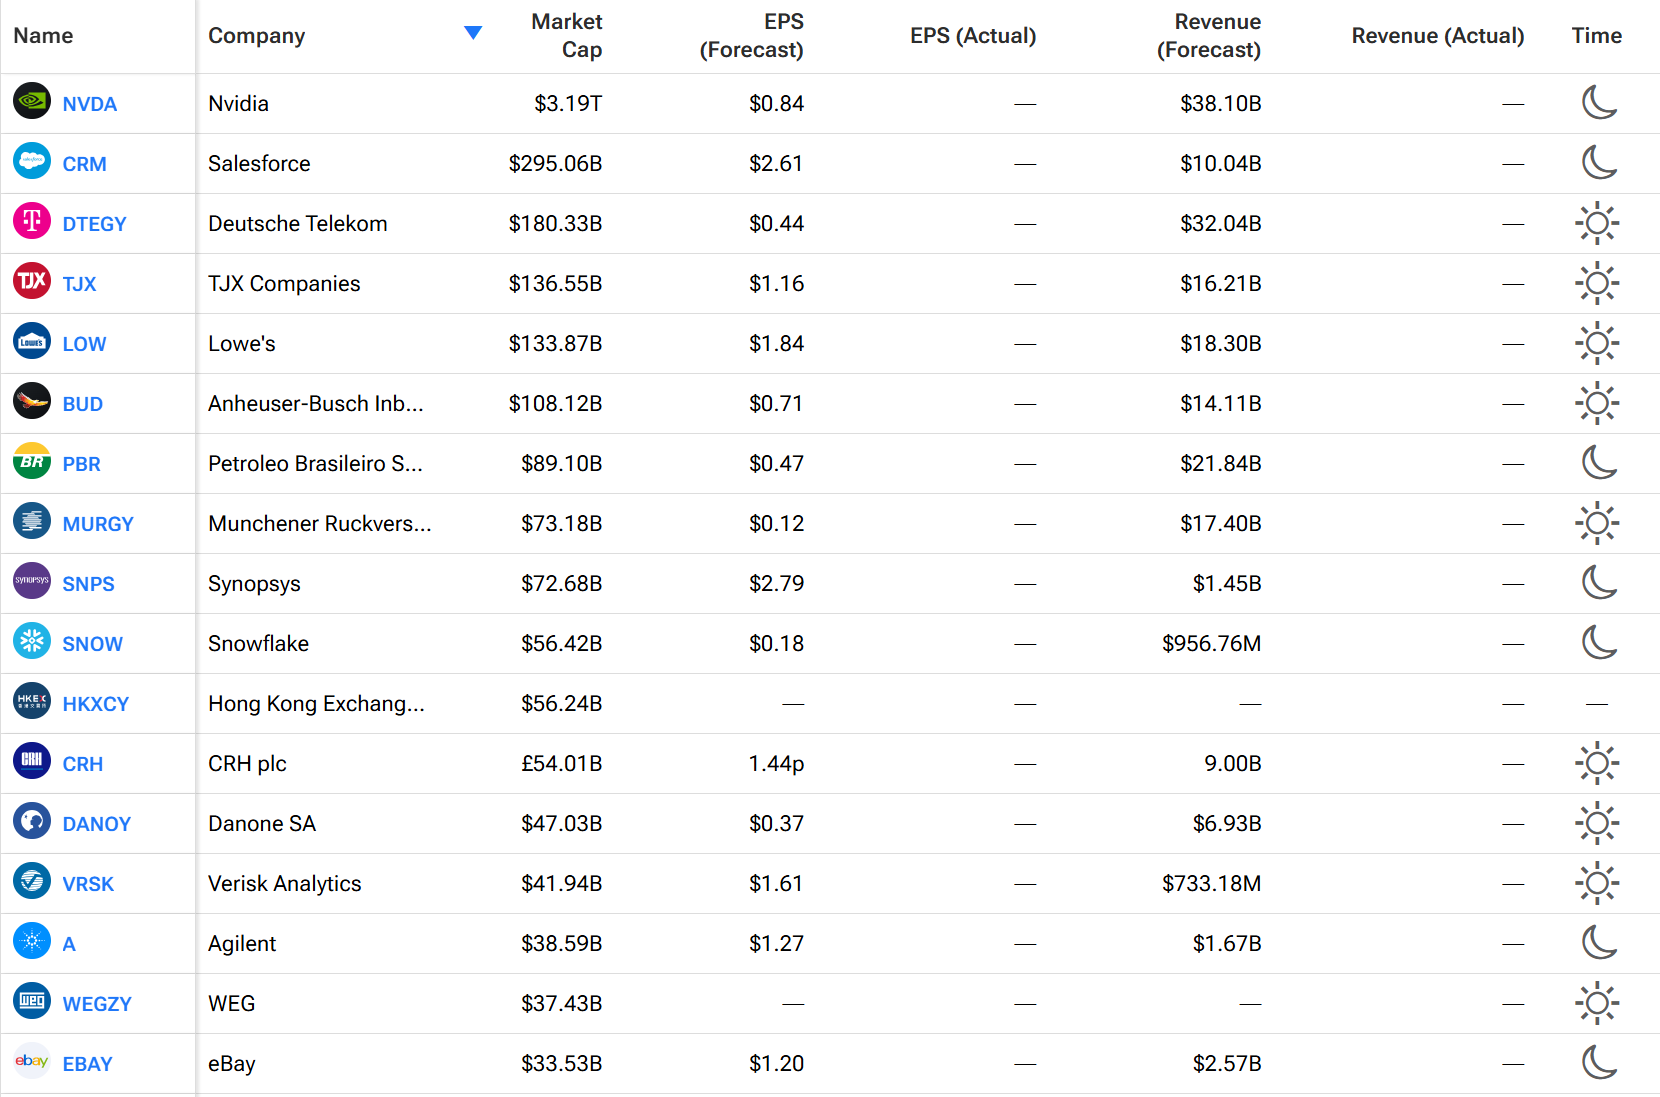Click the moon icon in Snowflake row
The width and height of the screenshot is (1660, 1097).
[x=1599, y=642]
